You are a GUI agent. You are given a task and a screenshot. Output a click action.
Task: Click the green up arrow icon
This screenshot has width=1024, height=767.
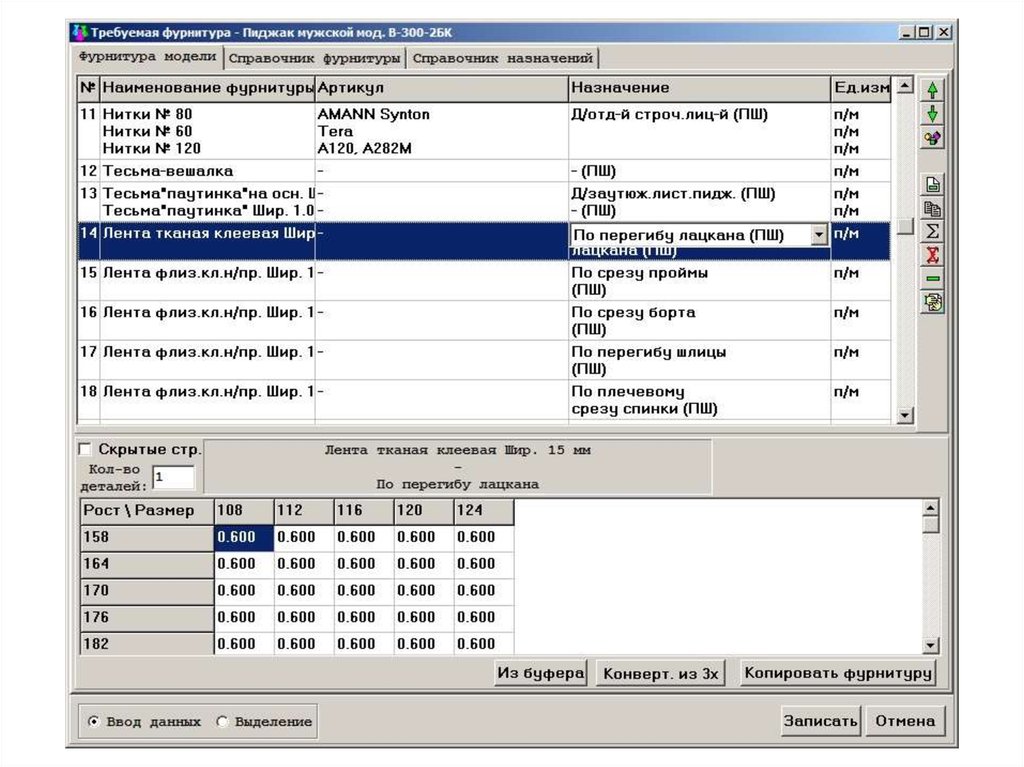932,90
